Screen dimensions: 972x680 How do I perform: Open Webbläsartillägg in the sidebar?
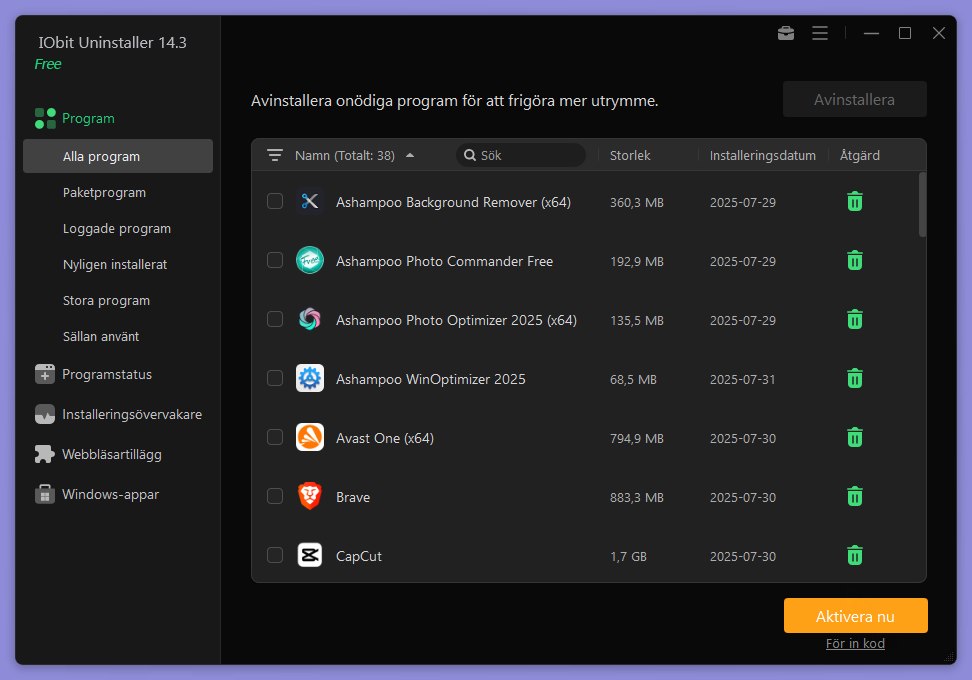pos(111,454)
